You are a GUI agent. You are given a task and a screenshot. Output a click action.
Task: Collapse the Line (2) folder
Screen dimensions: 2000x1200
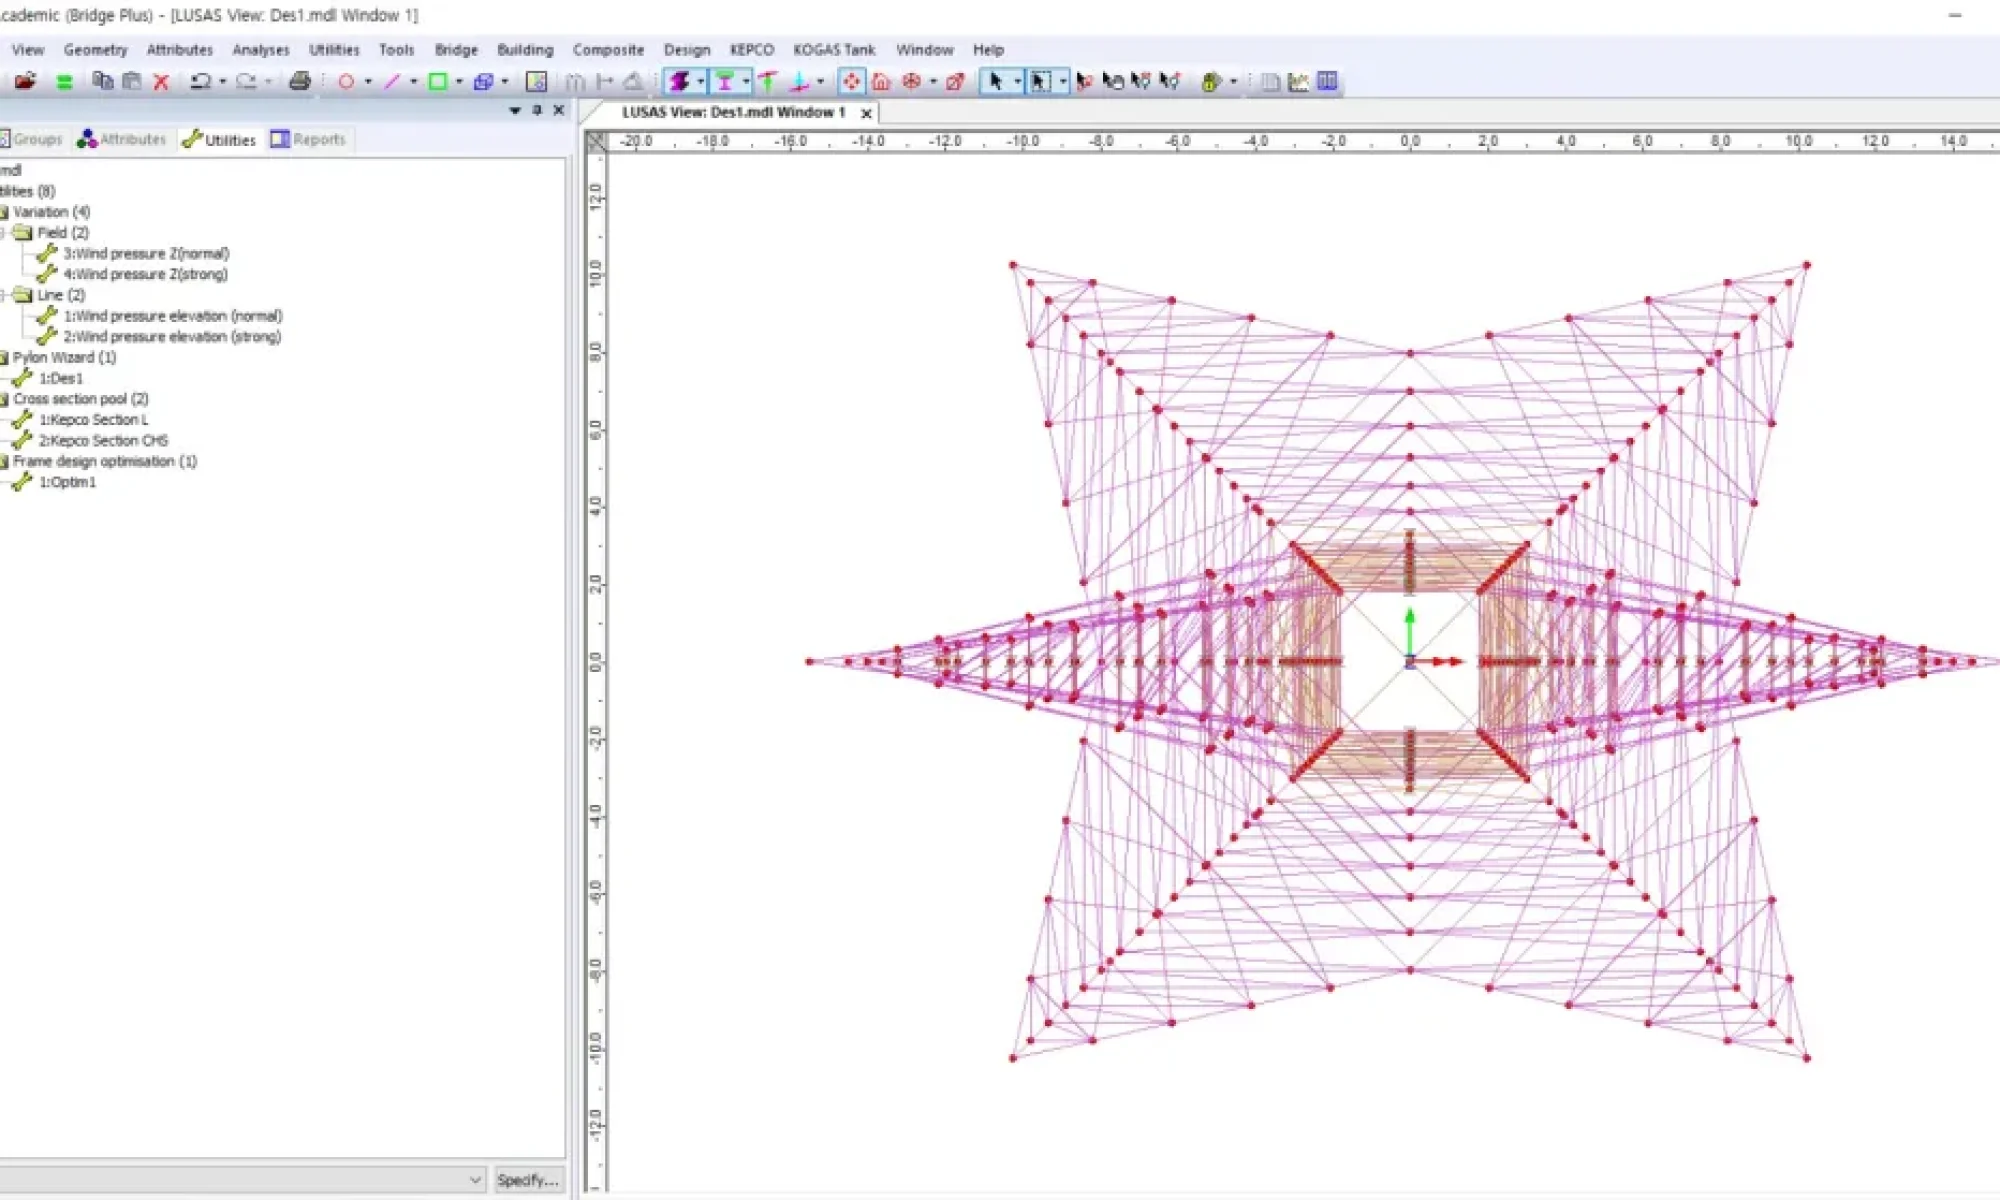point(3,295)
